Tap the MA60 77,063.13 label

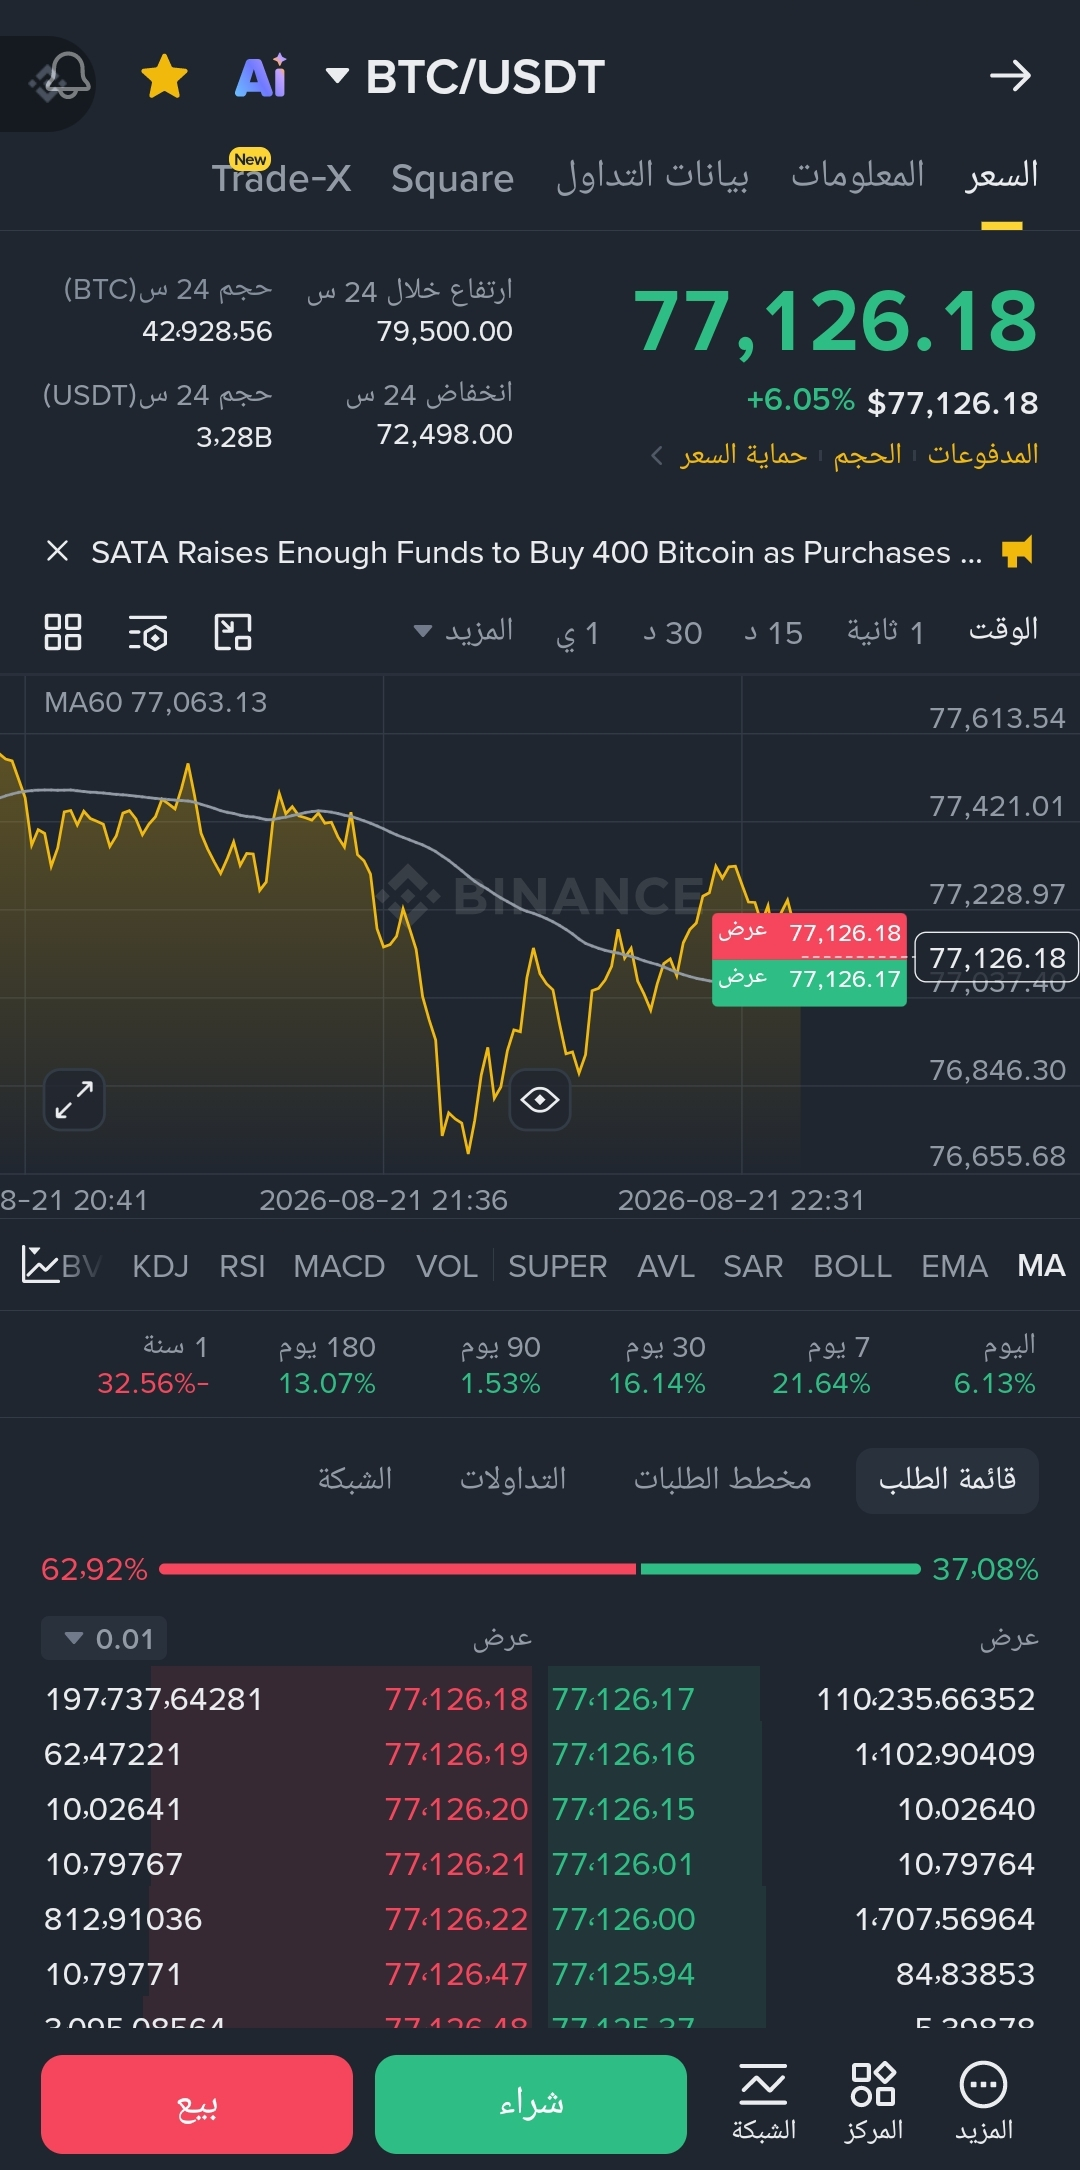(x=156, y=702)
